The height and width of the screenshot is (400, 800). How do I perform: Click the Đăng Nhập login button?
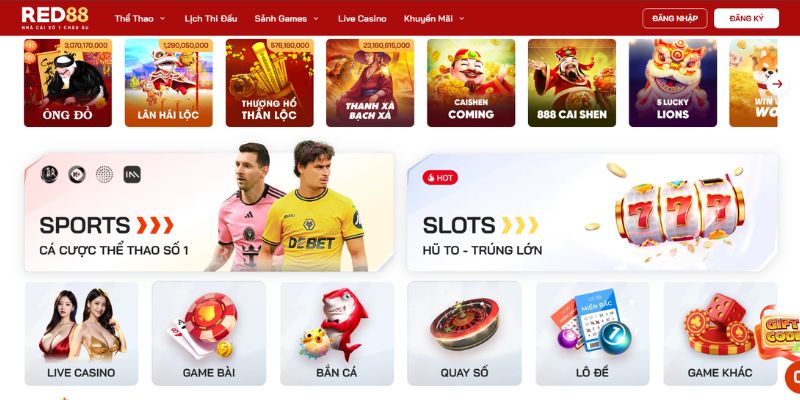[x=674, y=18]
